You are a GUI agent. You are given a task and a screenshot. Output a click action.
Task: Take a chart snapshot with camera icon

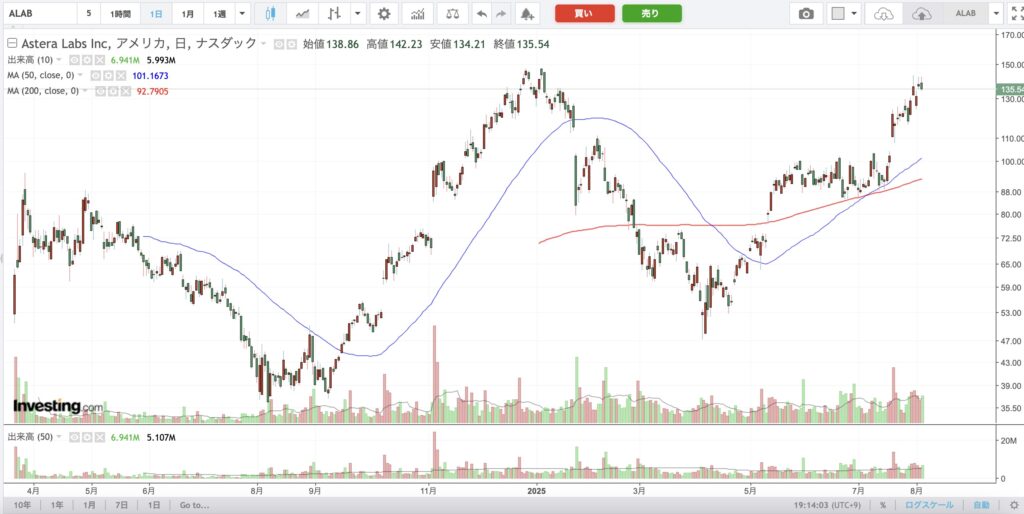coord(807,13)
